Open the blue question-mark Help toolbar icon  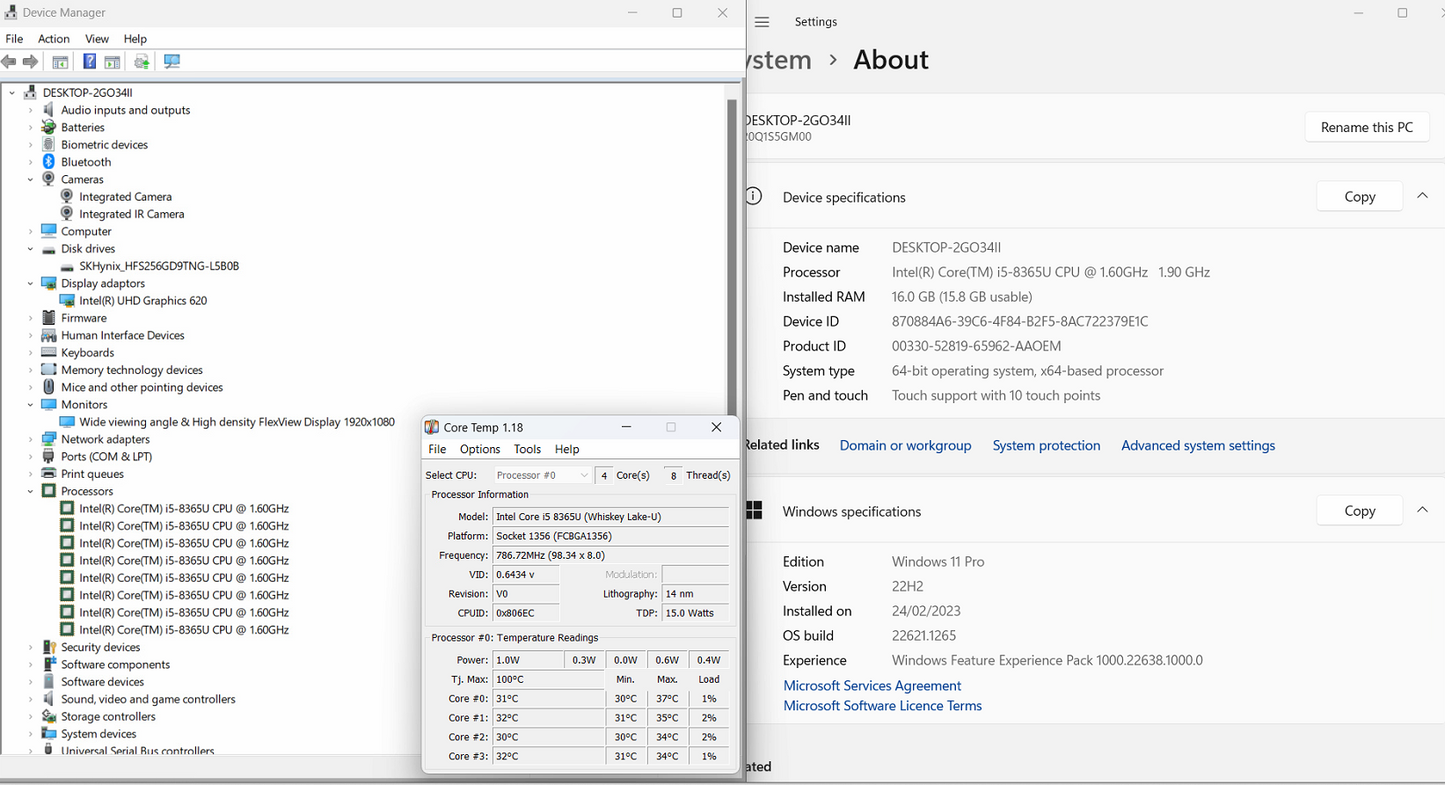click(89, 62)
